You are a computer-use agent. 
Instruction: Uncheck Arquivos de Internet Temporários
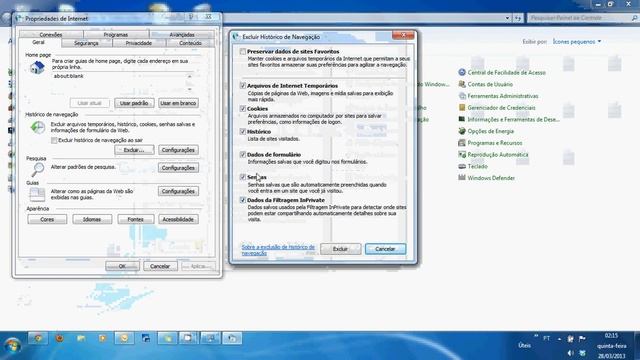(243, 86)
